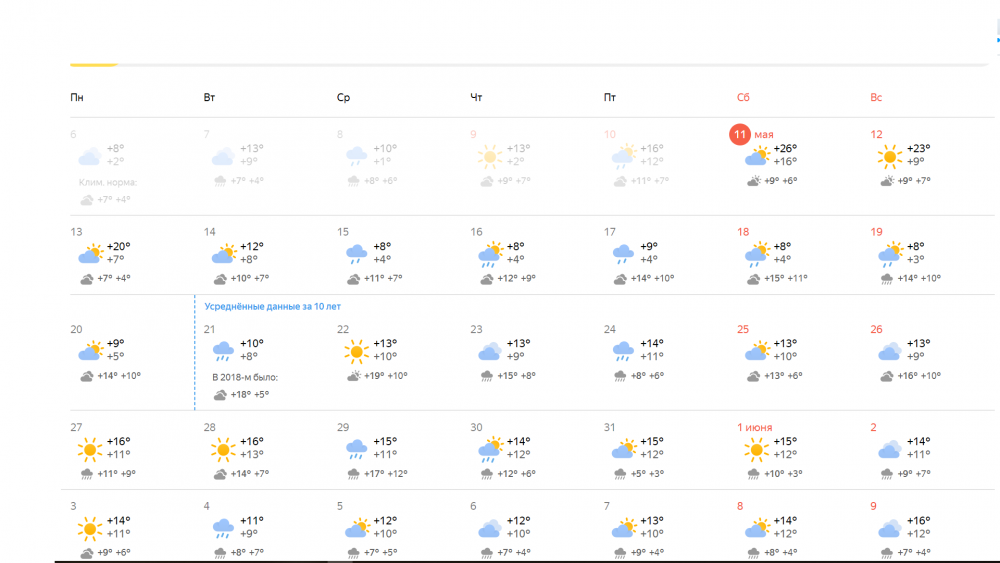Click the sunny icon for May 22
The width and height of the screenshot is (1000, 563).
(x=356, y=351)
